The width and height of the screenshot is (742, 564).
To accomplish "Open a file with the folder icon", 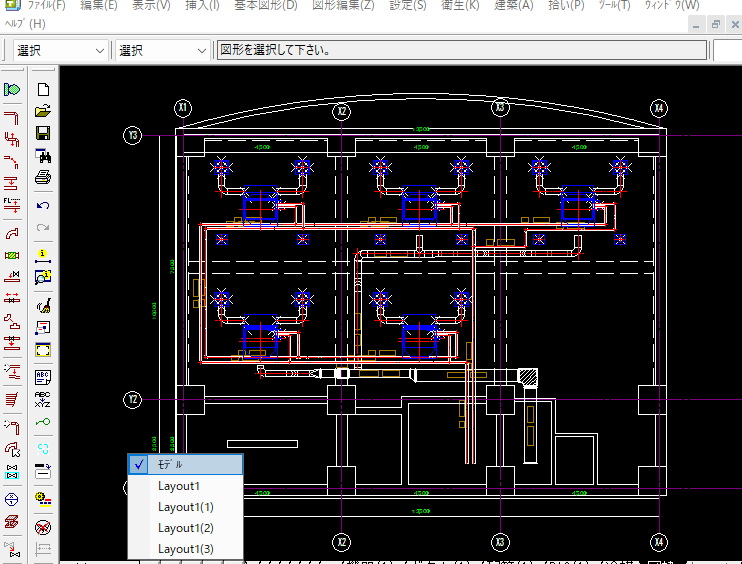I will [x=43, y=111].
